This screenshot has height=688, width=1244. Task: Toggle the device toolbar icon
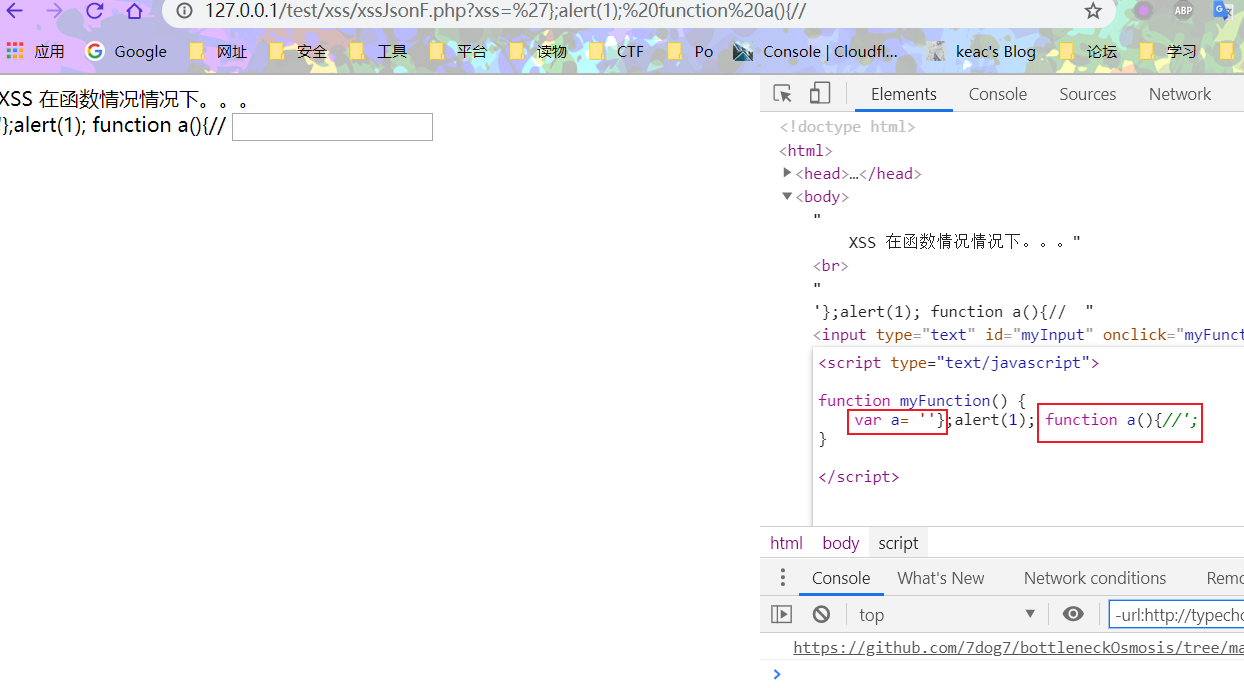click(x=820, y=94)
